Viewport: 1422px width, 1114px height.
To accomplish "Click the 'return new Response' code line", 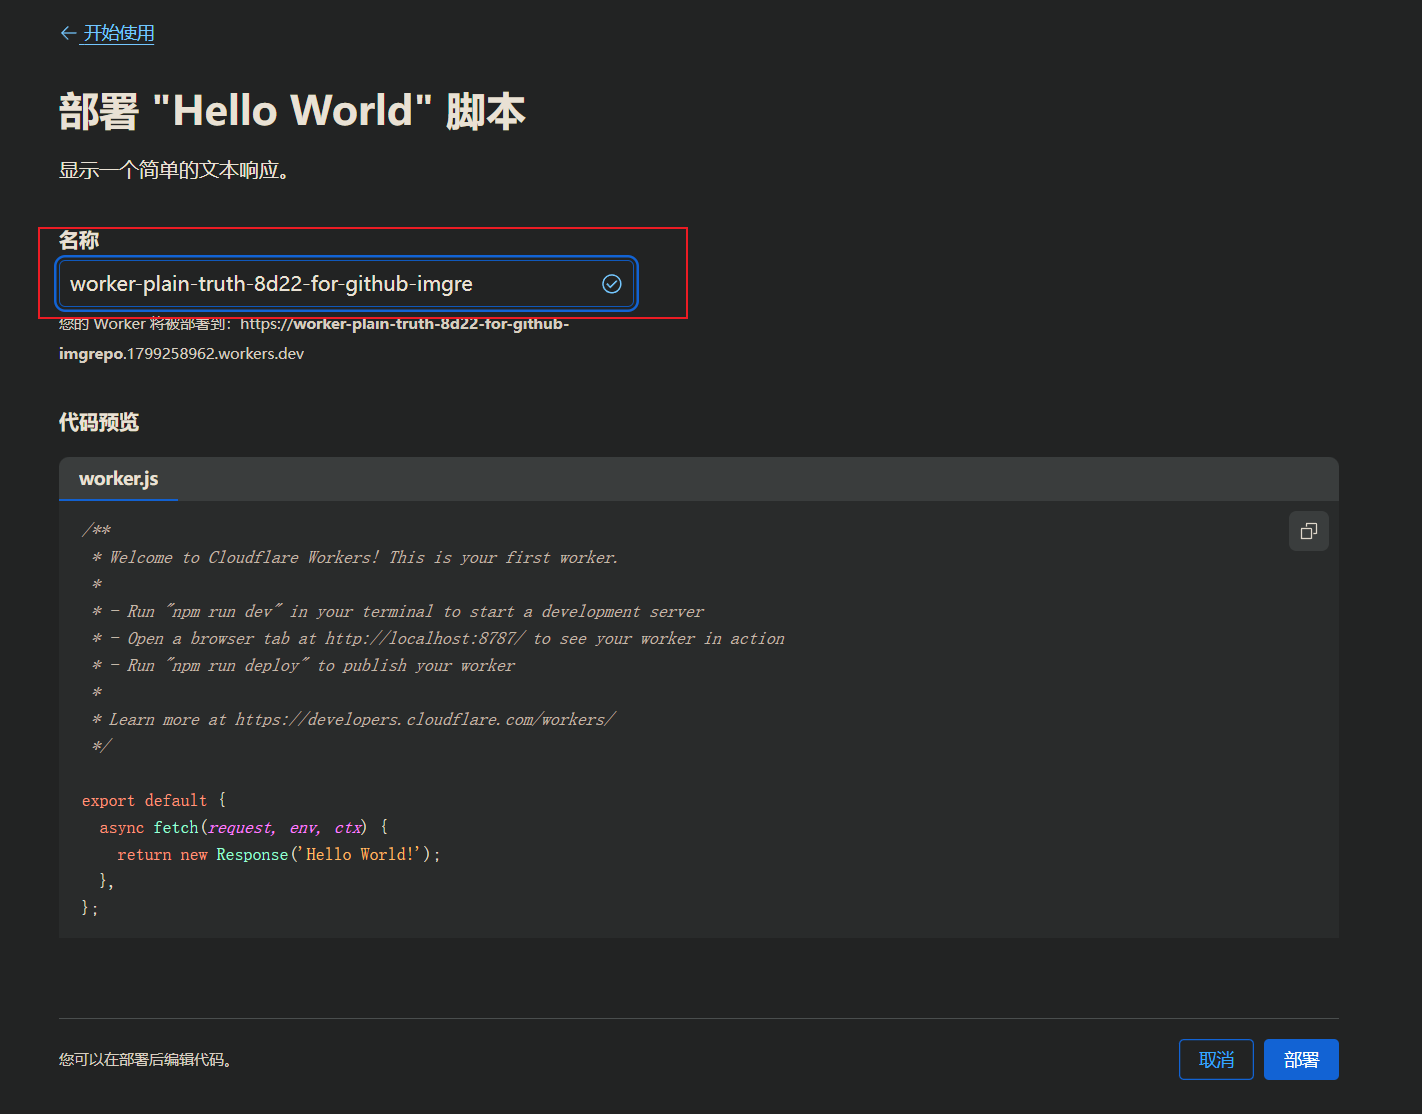I will (279, 854).
